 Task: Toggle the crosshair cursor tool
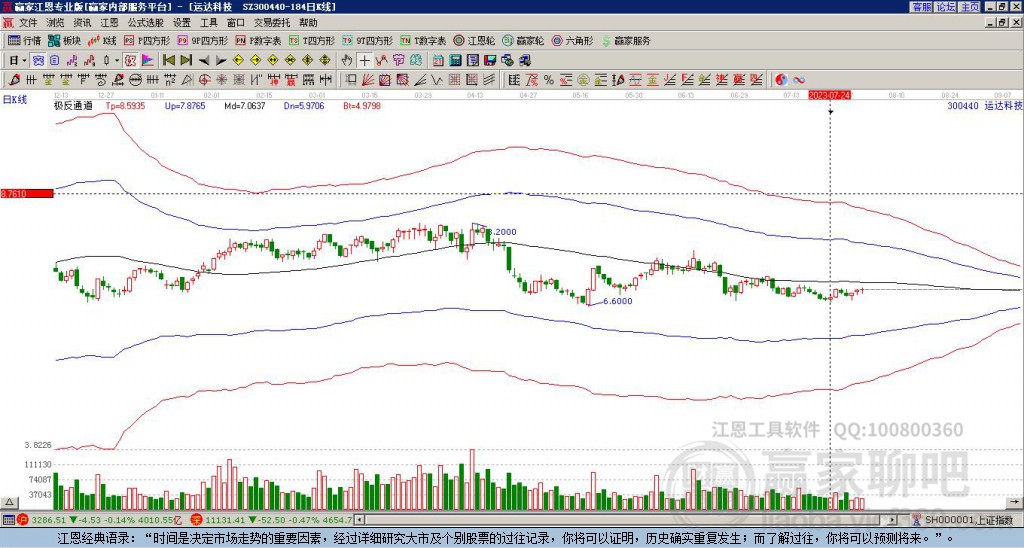pyautogui.click(x=364, y=61)
